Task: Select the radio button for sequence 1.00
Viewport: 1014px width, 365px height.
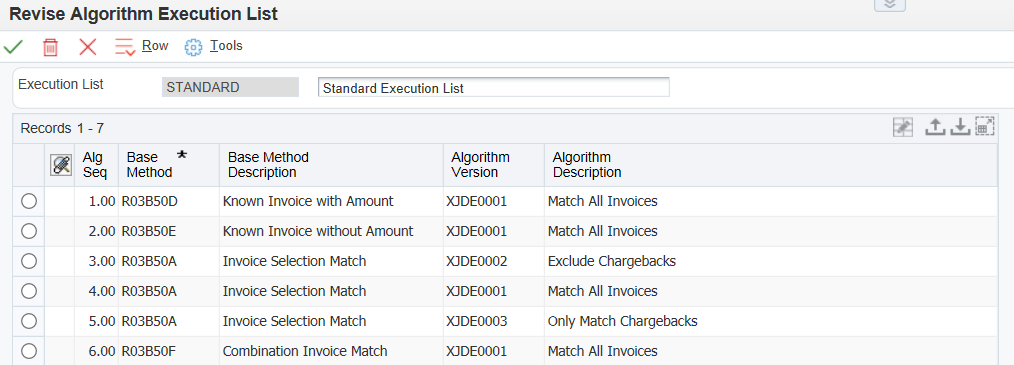Action: (29, 201)
